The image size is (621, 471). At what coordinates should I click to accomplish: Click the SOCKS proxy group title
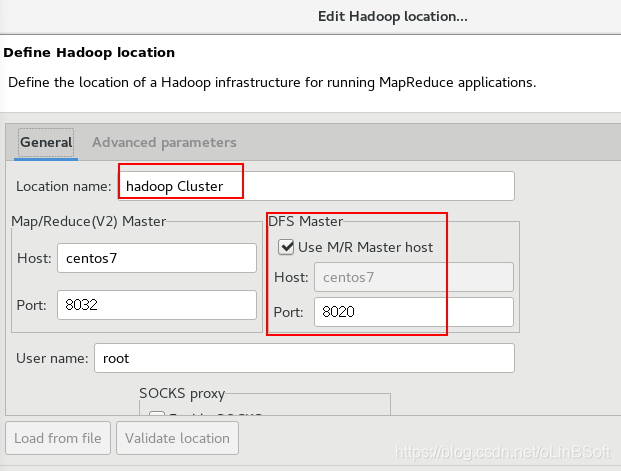(x=182, y=393)
